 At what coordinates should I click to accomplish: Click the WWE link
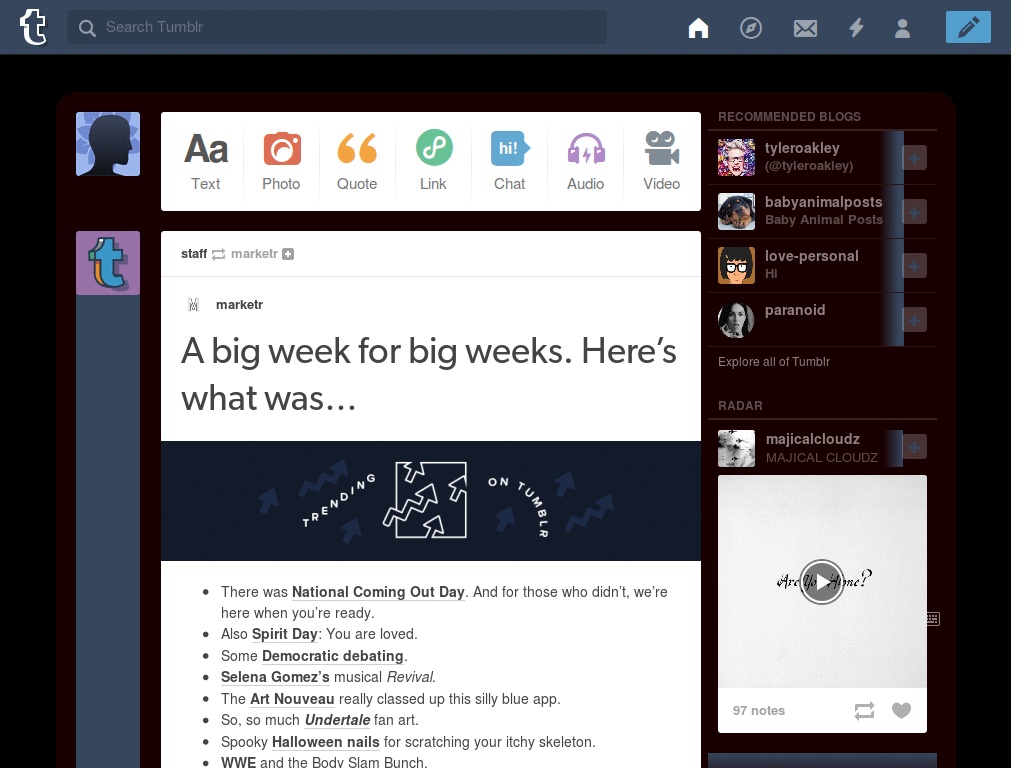(238, 762)
